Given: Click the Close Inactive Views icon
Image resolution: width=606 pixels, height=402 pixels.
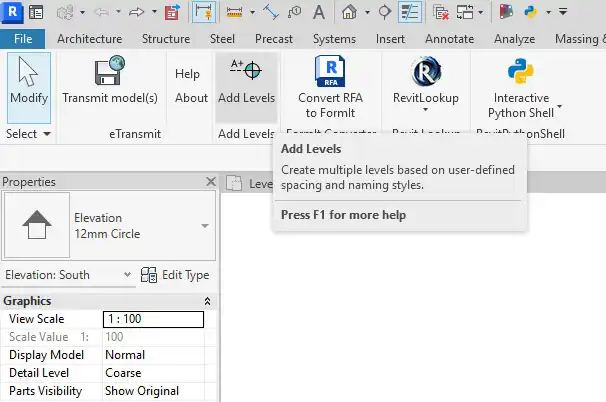Looking at the screenshot, I should [441, 12].
